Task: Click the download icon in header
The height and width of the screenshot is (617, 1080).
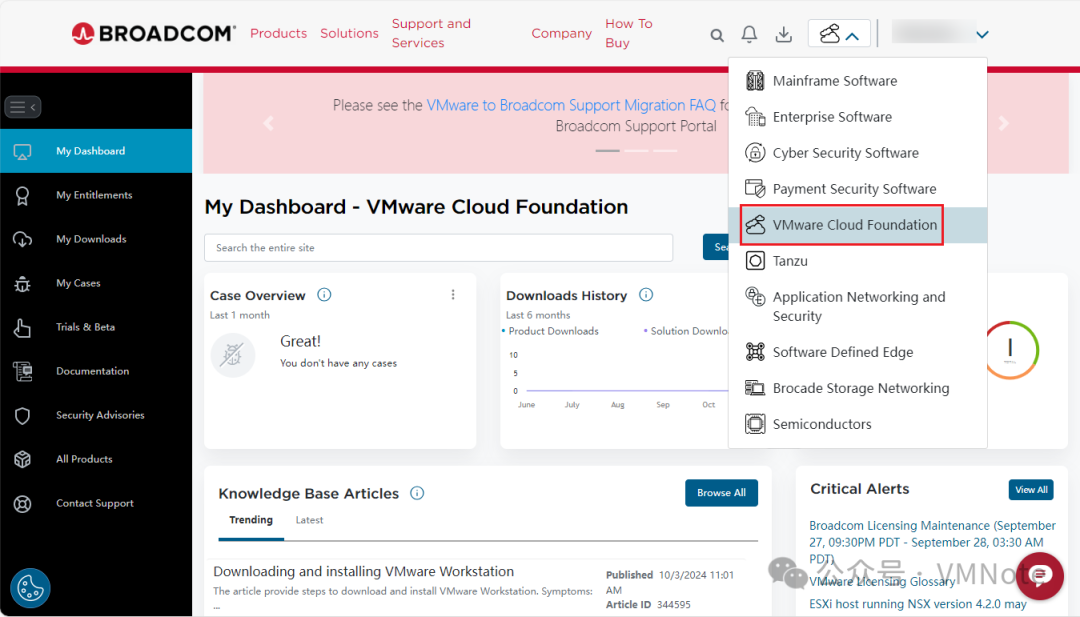Action: click(x=784, y=35)
